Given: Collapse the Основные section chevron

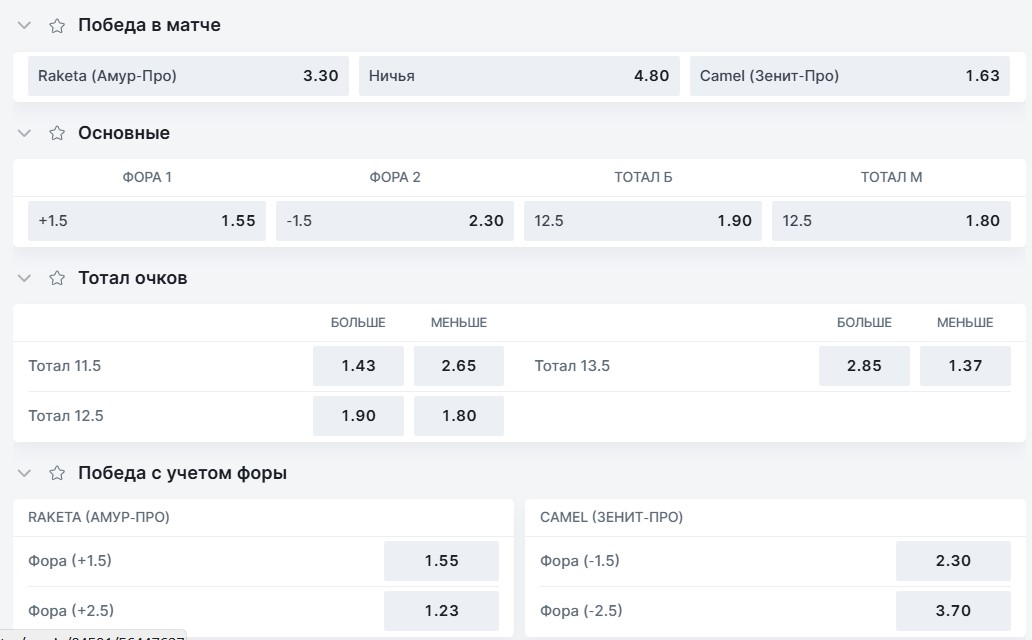Looking at the screenshot, I should pyautogui.click(x=24, y=133).
